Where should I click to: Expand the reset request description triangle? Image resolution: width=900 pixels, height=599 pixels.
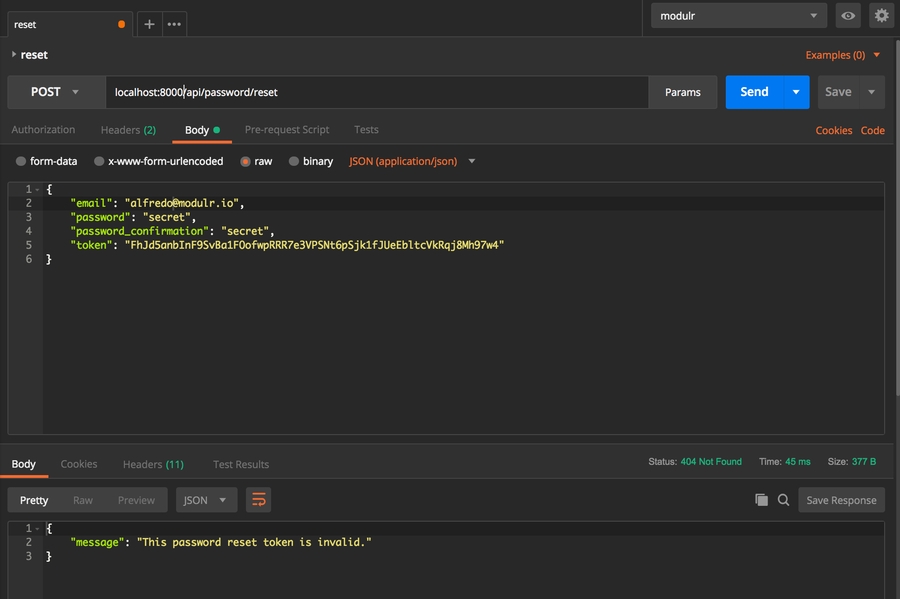14,55
